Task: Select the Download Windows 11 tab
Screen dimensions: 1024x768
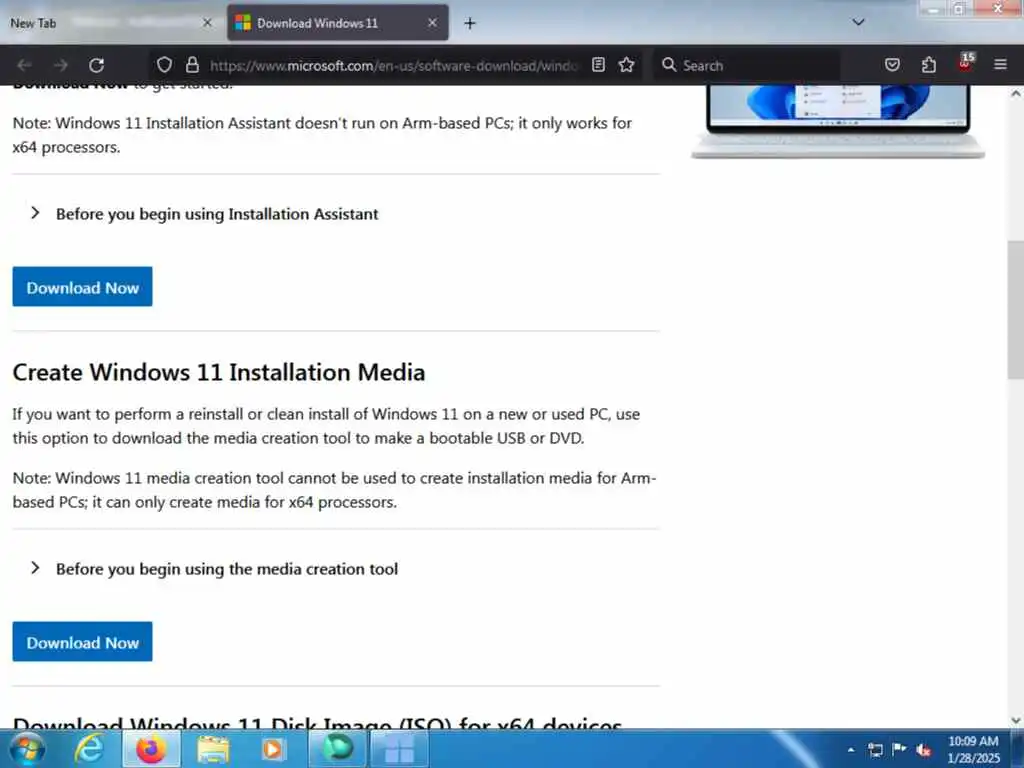Action: pos(338,23)
